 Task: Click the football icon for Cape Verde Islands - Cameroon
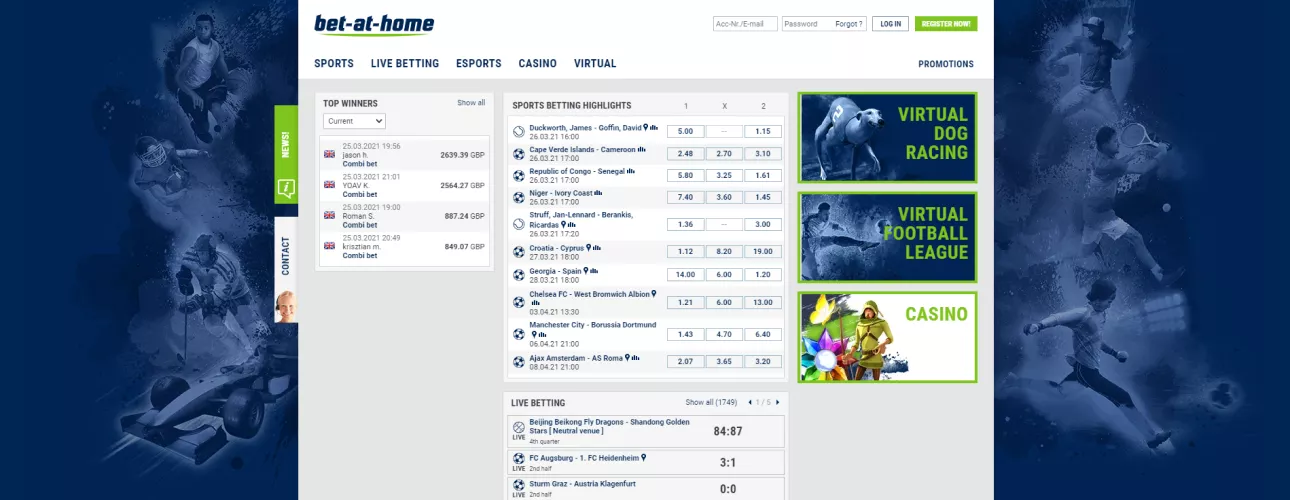point(518,154)
